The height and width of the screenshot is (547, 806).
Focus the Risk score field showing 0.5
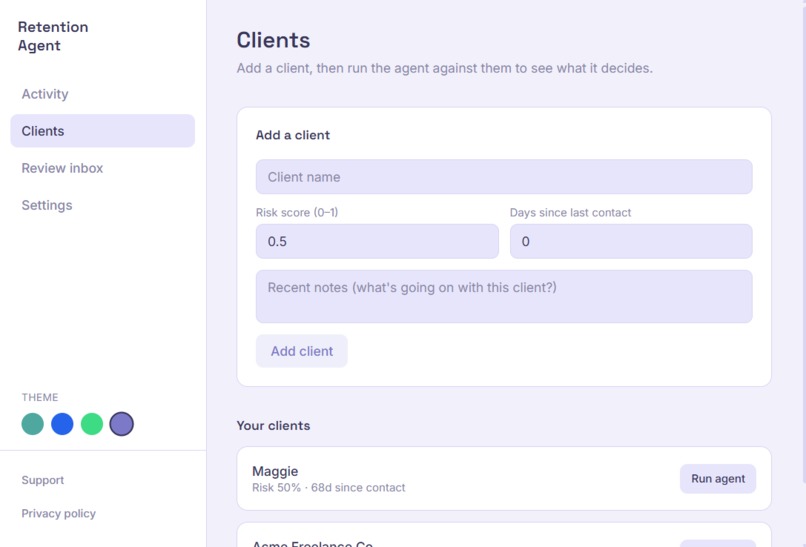[x=377, y=241]
